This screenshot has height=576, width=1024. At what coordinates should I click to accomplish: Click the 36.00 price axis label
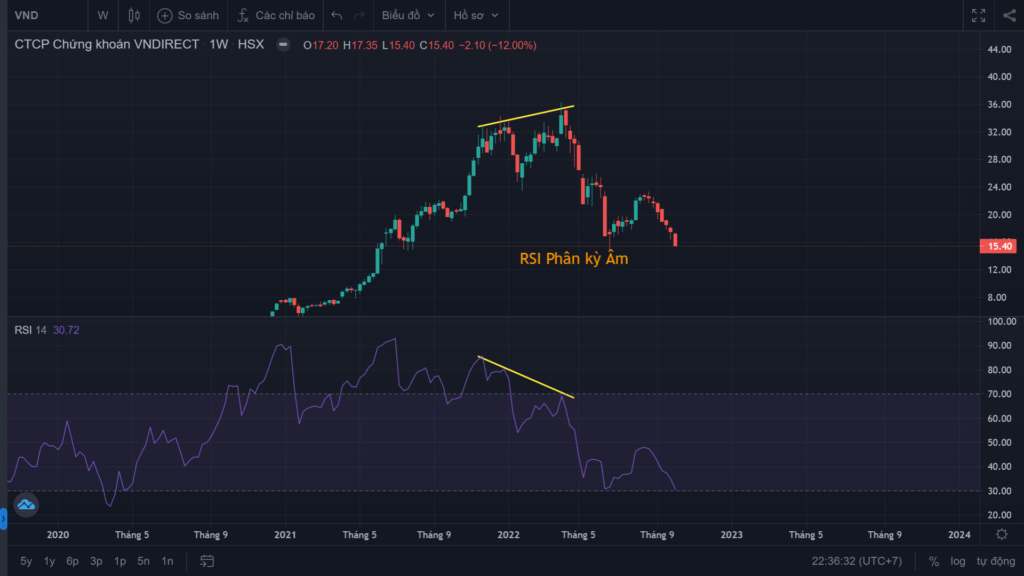tap(999, 104)
